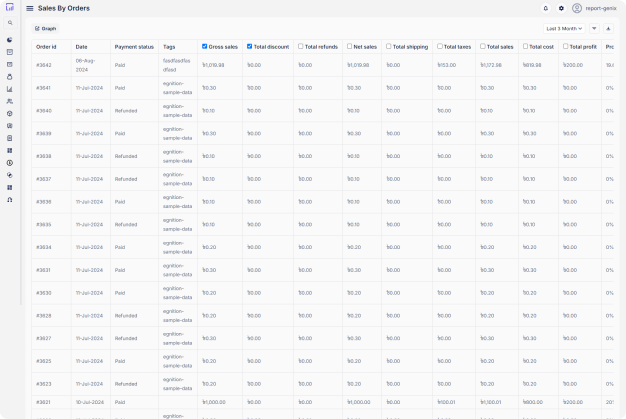This screenshot has height=419, width=626.
Task: Open settings via the gear icon
Action: pyautogui.click(x=561, y=8)
